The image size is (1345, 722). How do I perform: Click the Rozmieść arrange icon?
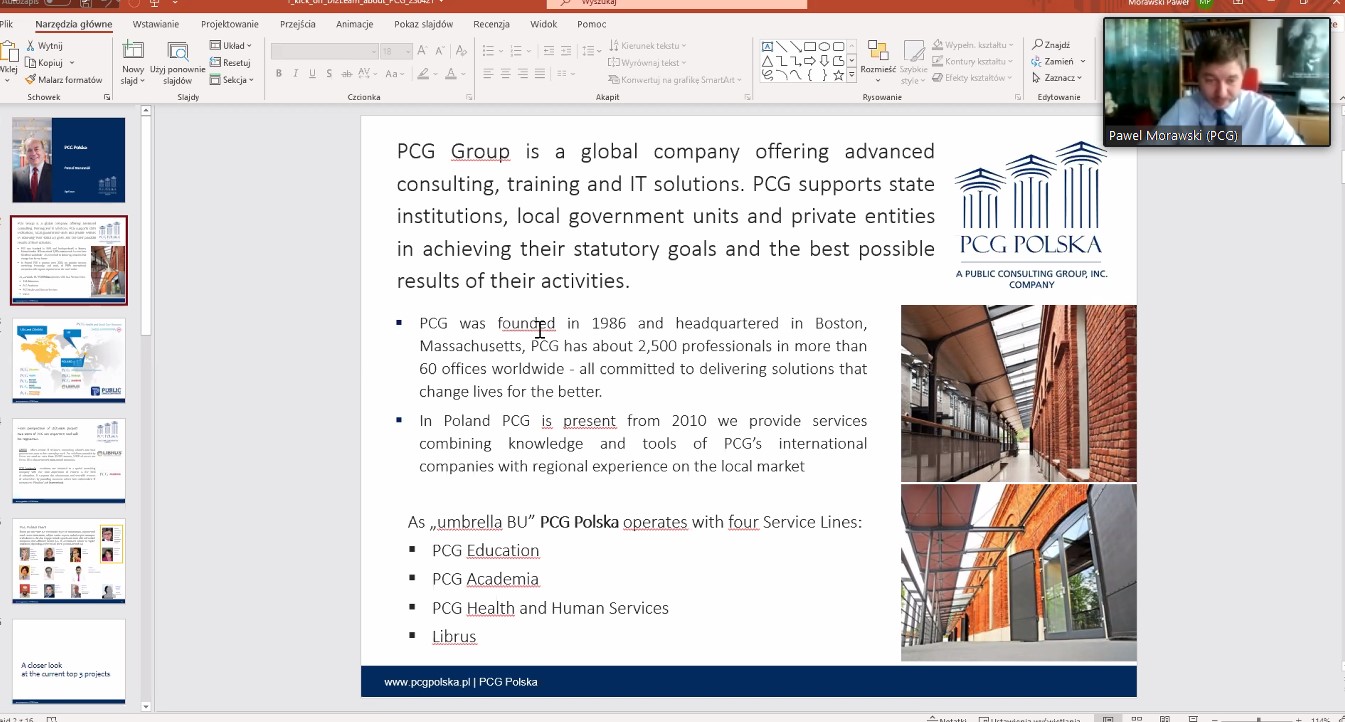click(x=878, y=50)
